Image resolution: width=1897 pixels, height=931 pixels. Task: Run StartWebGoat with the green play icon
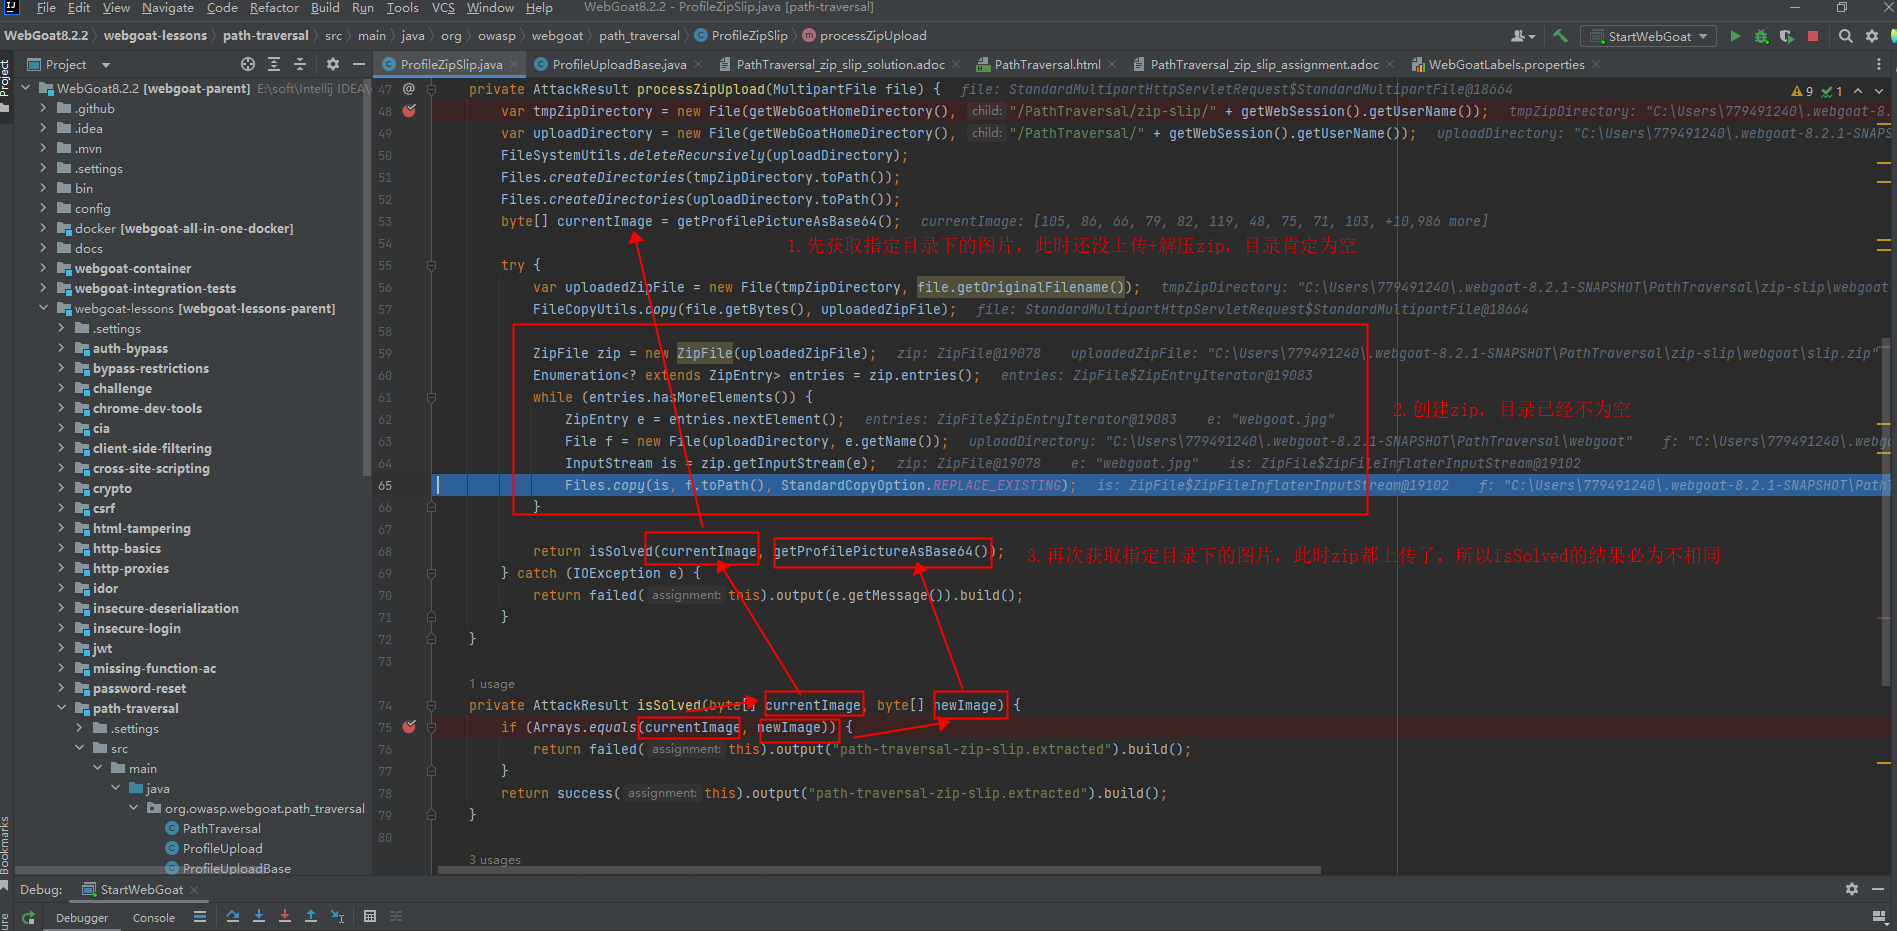(1735, 36)
